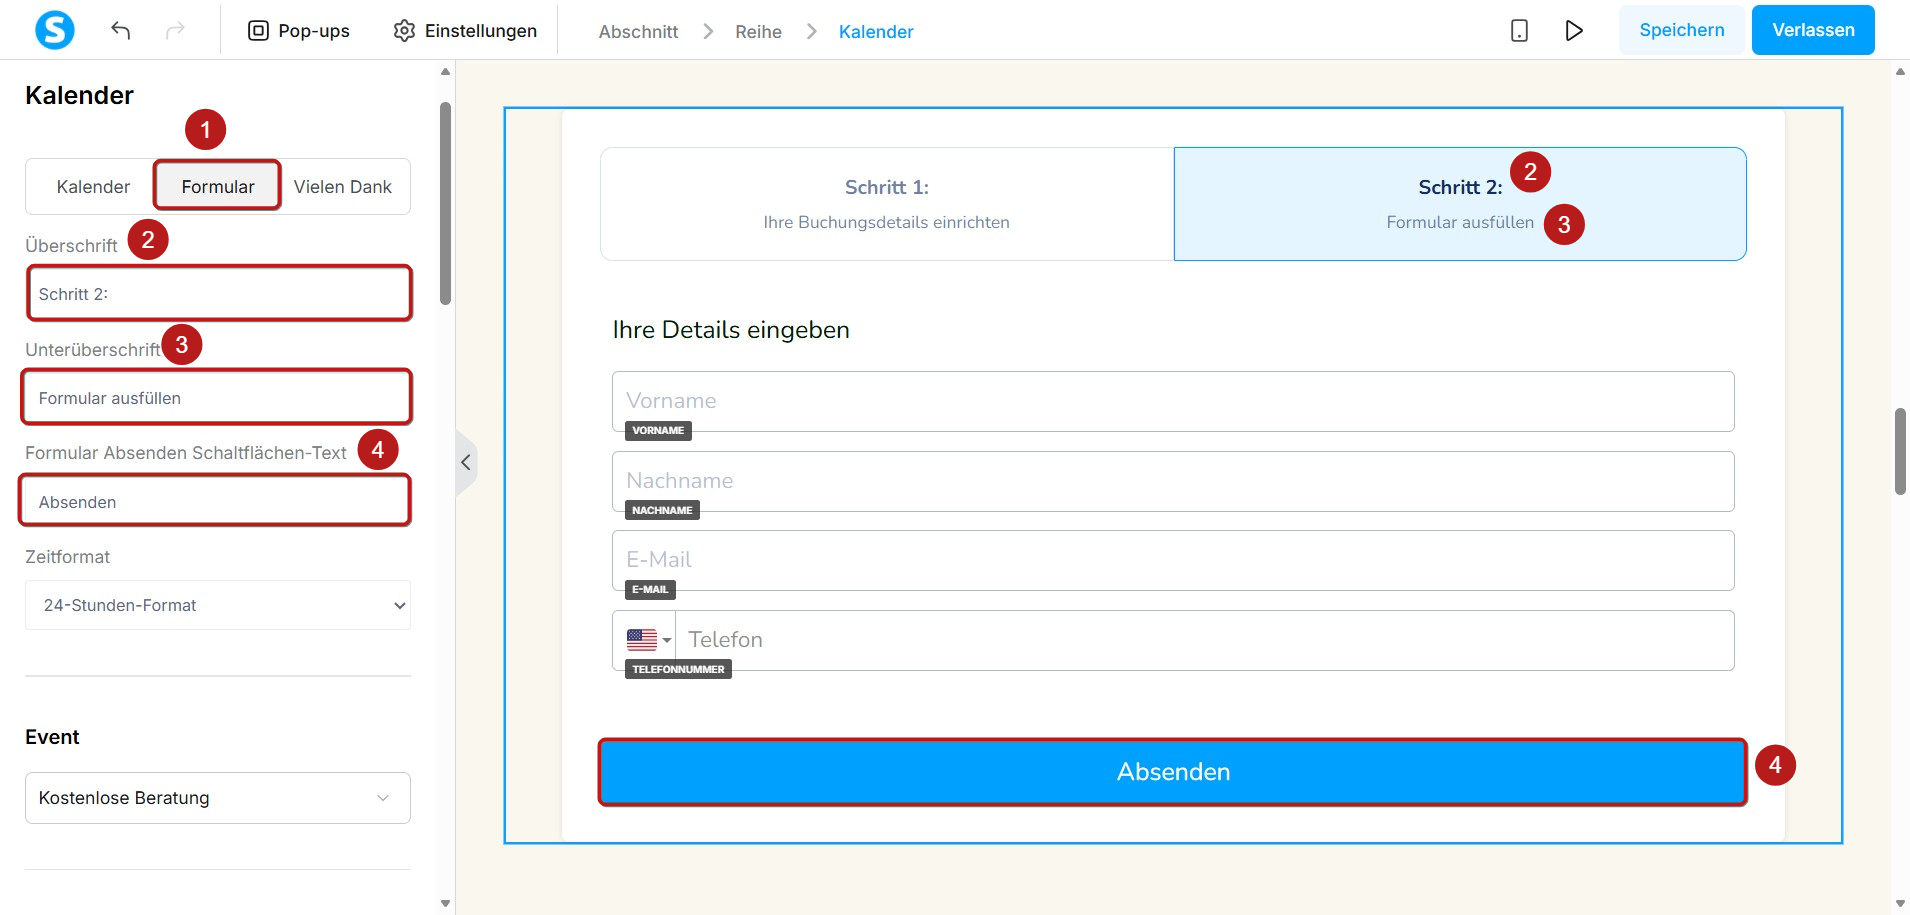Open the US flag country code selector
The height and width of the screenshot is (915, 1910).
(x=648, y=640)
